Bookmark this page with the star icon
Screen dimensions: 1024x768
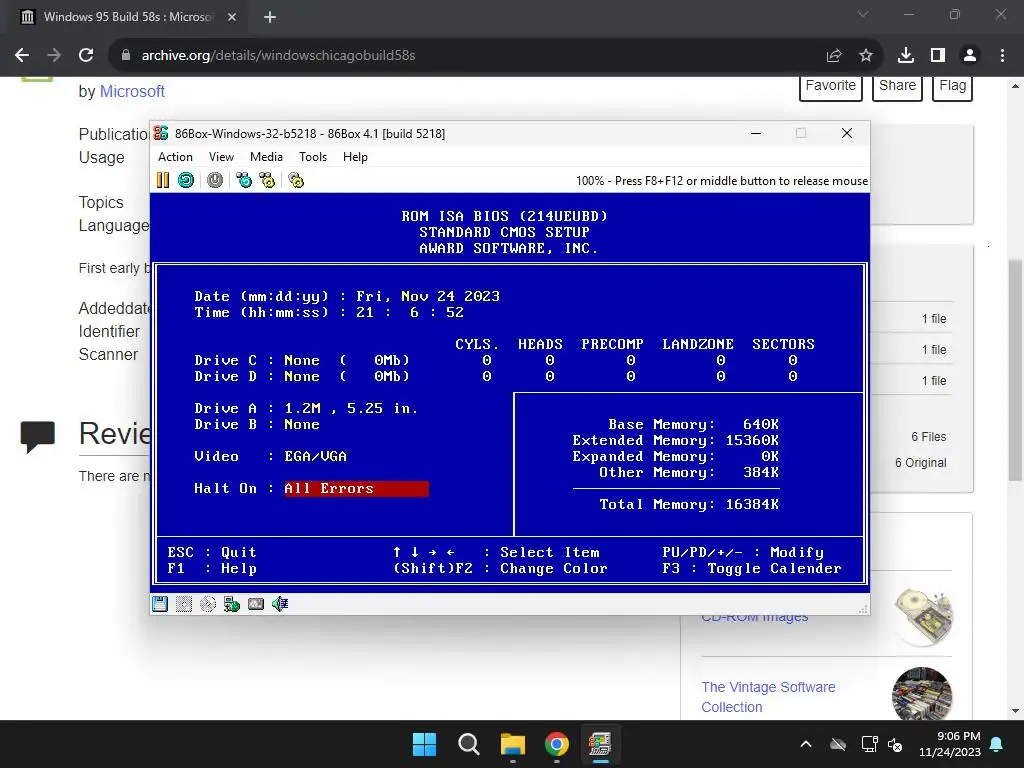point(866,56)
